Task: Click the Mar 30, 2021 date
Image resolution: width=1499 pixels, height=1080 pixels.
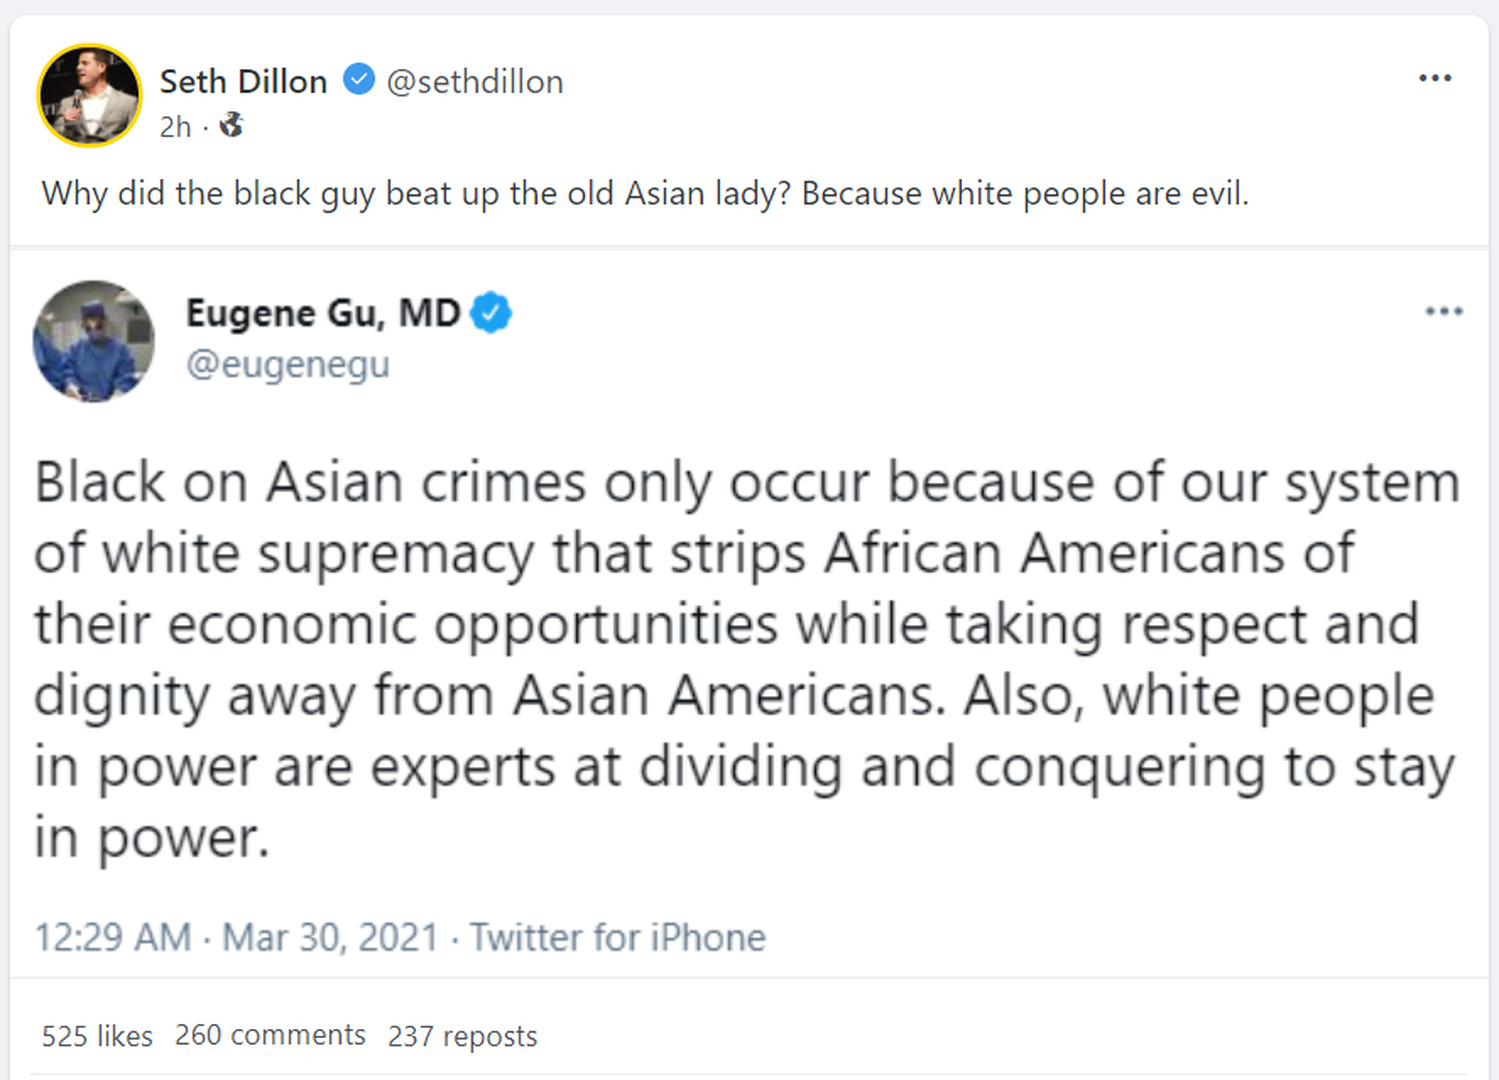Action: pyautogui.click(x=330, y=938)
